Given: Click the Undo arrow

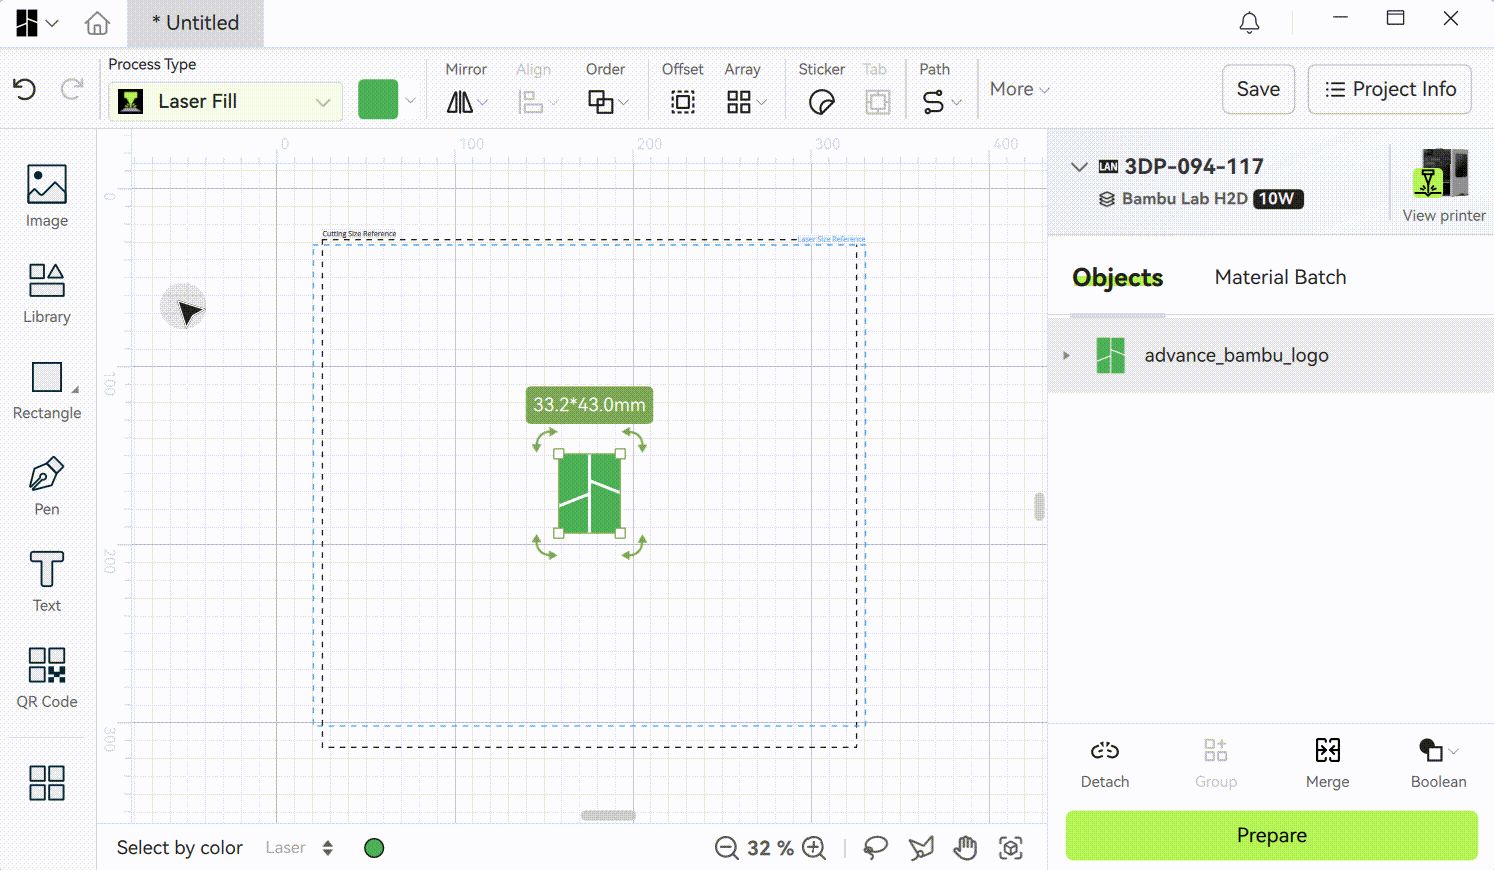Looking at the screenshot, I should [25, 90].
